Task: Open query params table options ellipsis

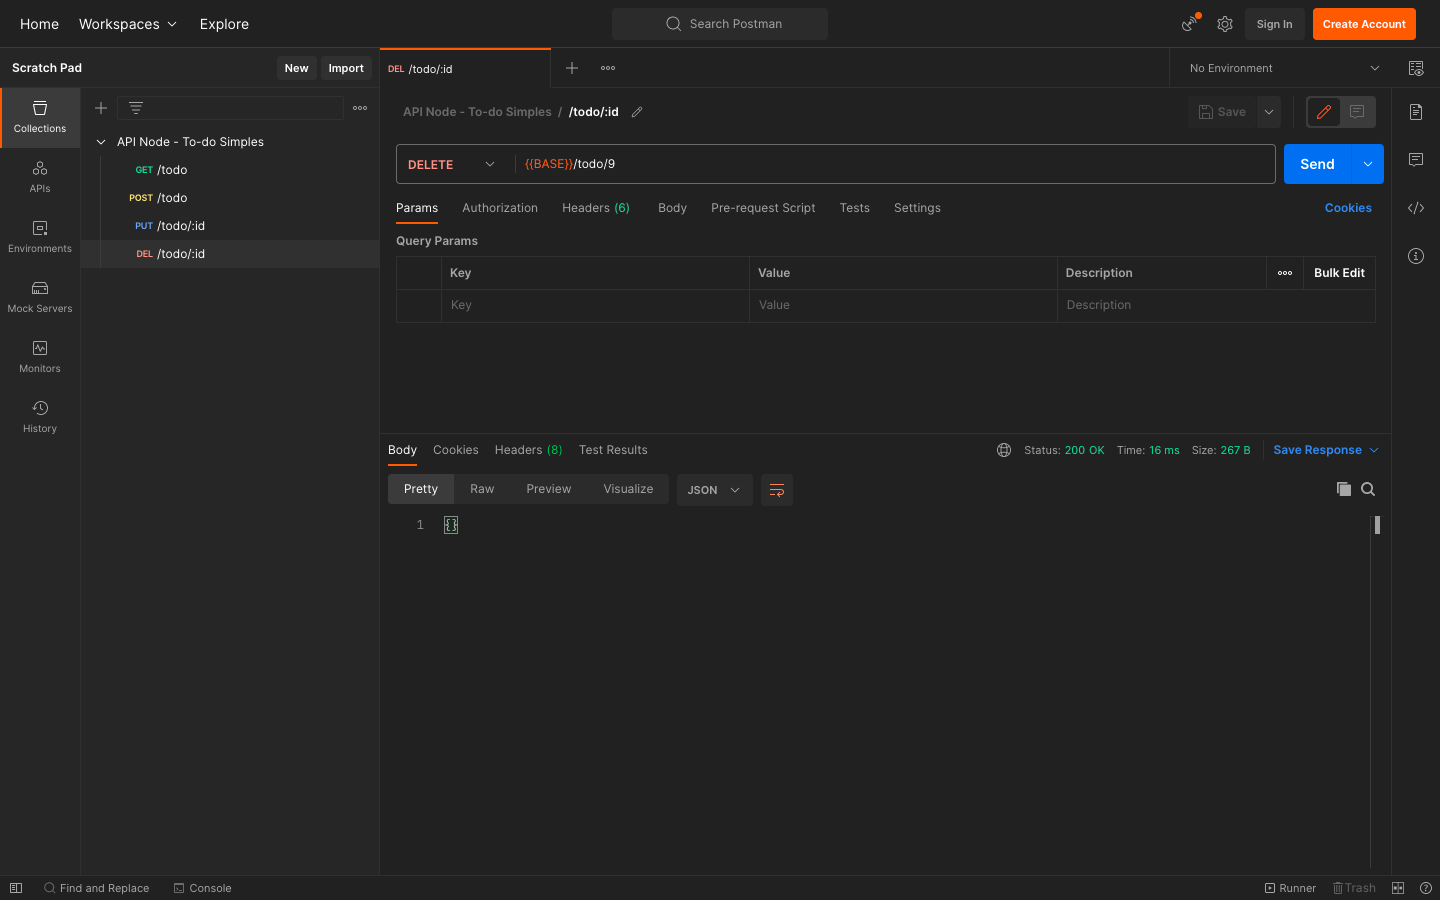Action: pos(1285,273)
